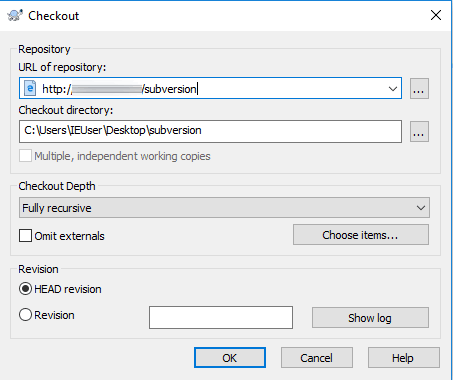Click the 'Checkout directory:' label
This screenshot has width=453, height=380.
(66, 110)
